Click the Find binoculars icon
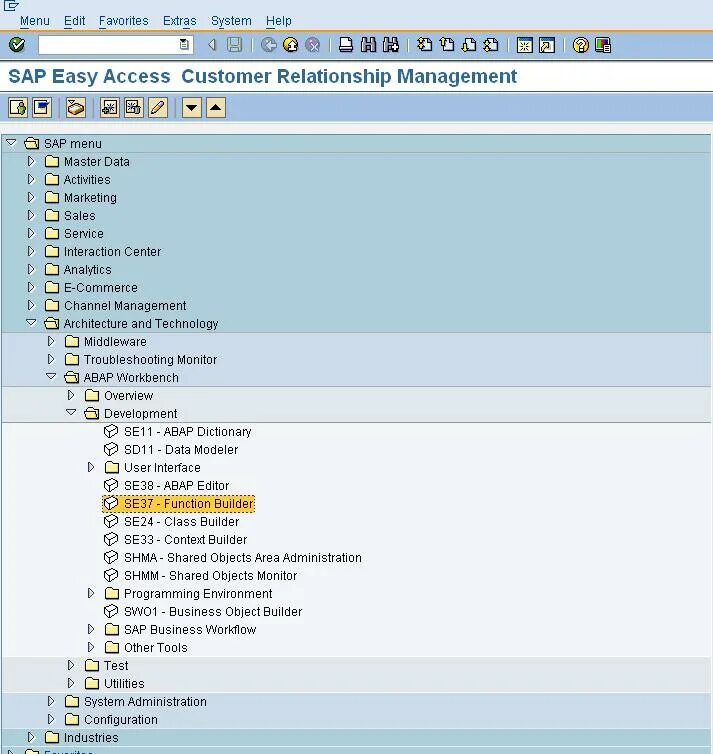Screen dimensions: 713x754 click(x=368, y=45)
